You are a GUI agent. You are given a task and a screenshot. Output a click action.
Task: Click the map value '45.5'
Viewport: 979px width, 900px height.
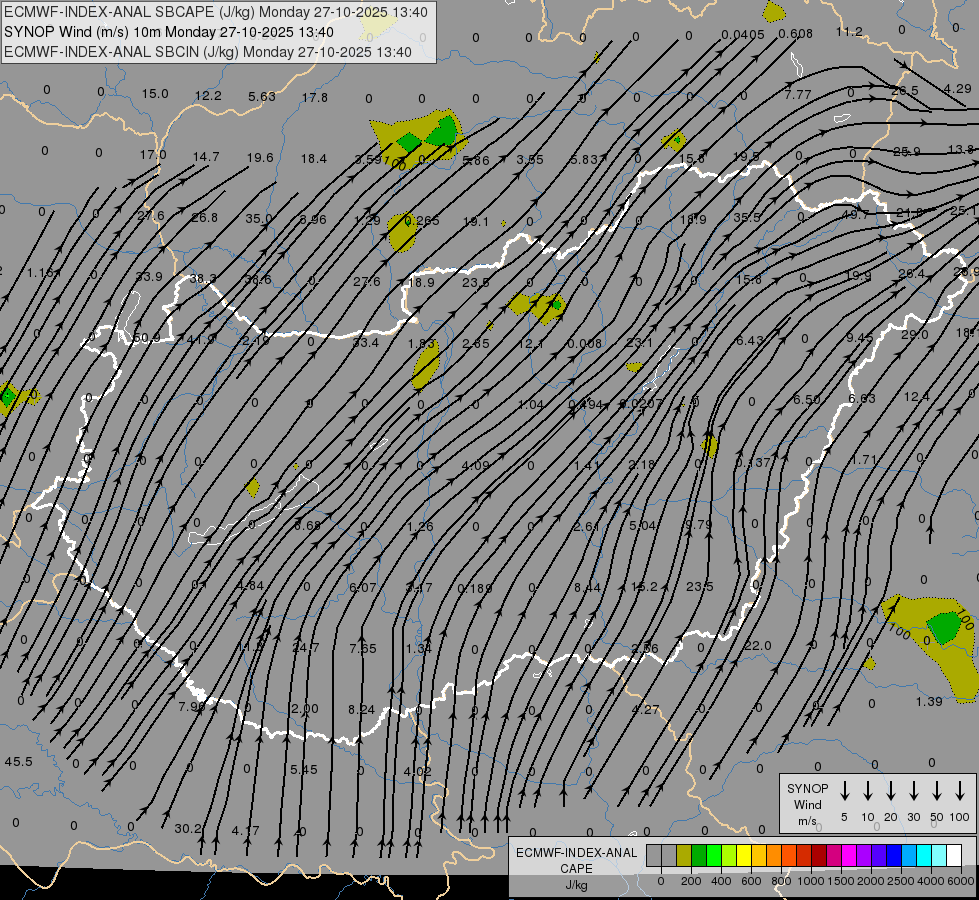tap(19, 761)
